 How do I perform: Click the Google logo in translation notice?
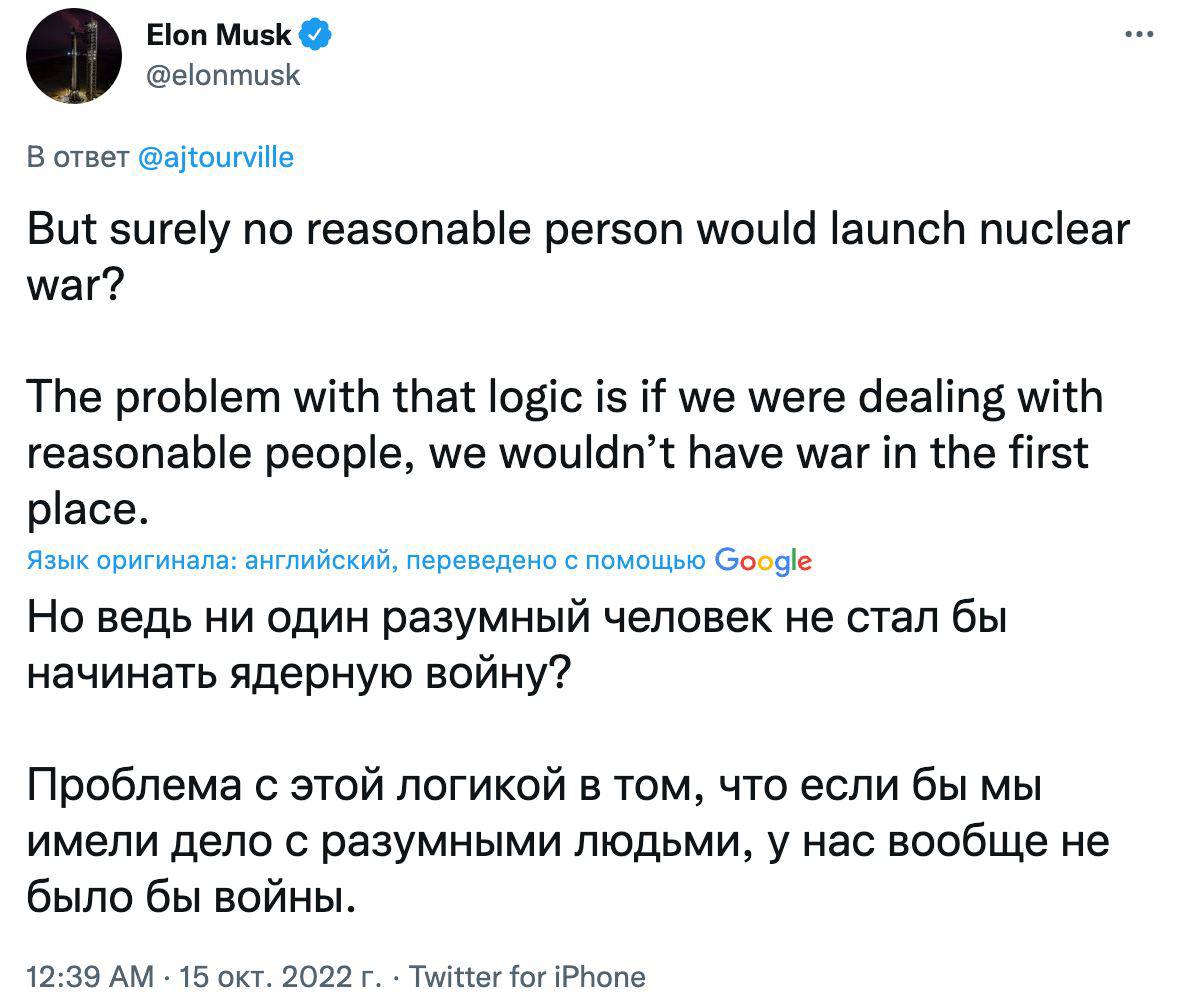point(764,561)
